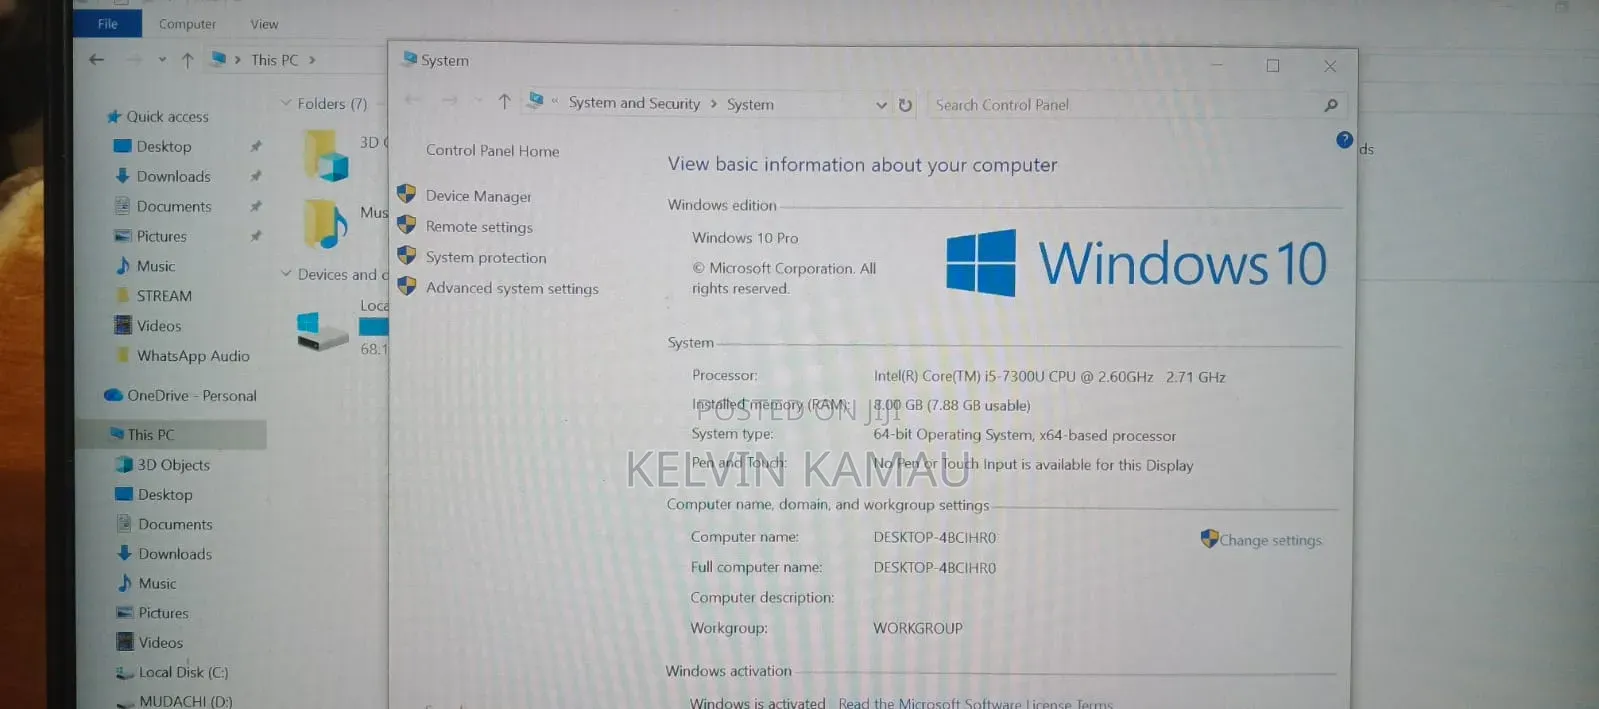Read the Microsoft Software License Terms link
The image size is (1599, 709).
(975, 703)
